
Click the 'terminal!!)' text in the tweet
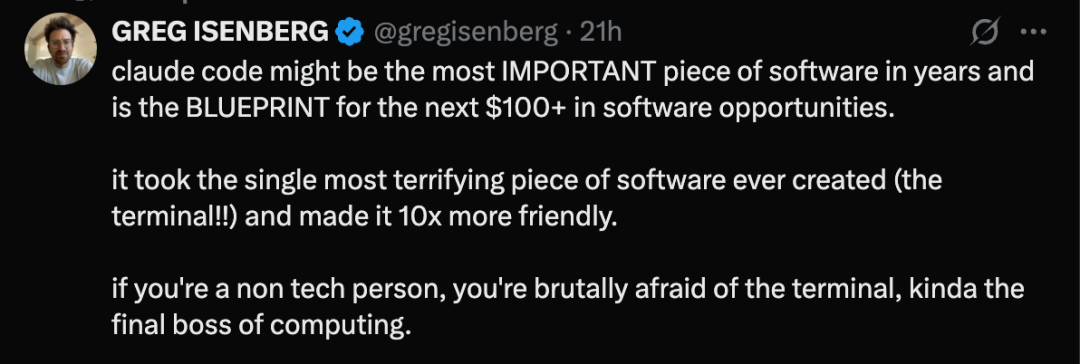[175, 218]
